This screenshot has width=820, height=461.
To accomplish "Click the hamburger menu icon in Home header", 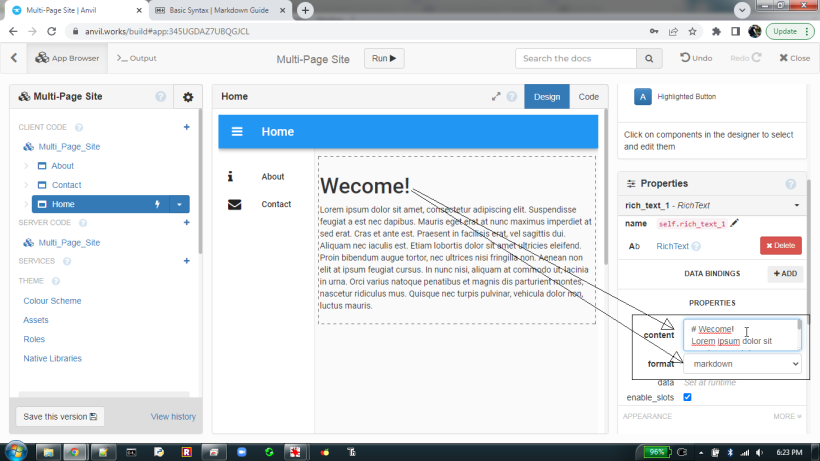I will (237, 132).
